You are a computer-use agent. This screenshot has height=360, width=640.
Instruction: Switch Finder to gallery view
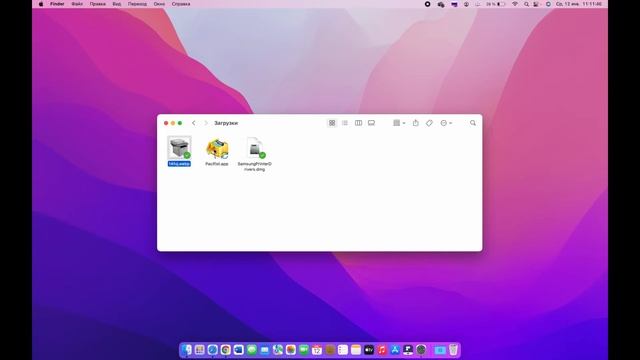click(371, 123)
